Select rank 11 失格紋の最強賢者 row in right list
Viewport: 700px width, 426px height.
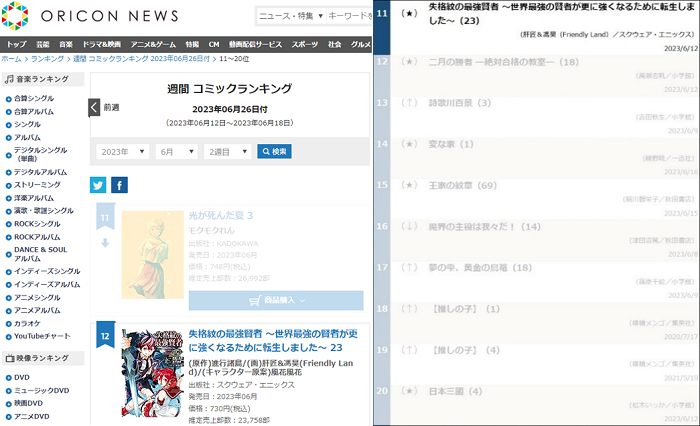(x=536, y=28)
